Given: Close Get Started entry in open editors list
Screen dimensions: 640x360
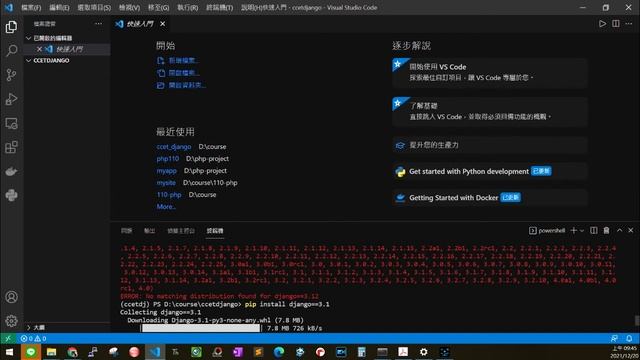Looking at the screenshot, I should click(x=39, y=49).
